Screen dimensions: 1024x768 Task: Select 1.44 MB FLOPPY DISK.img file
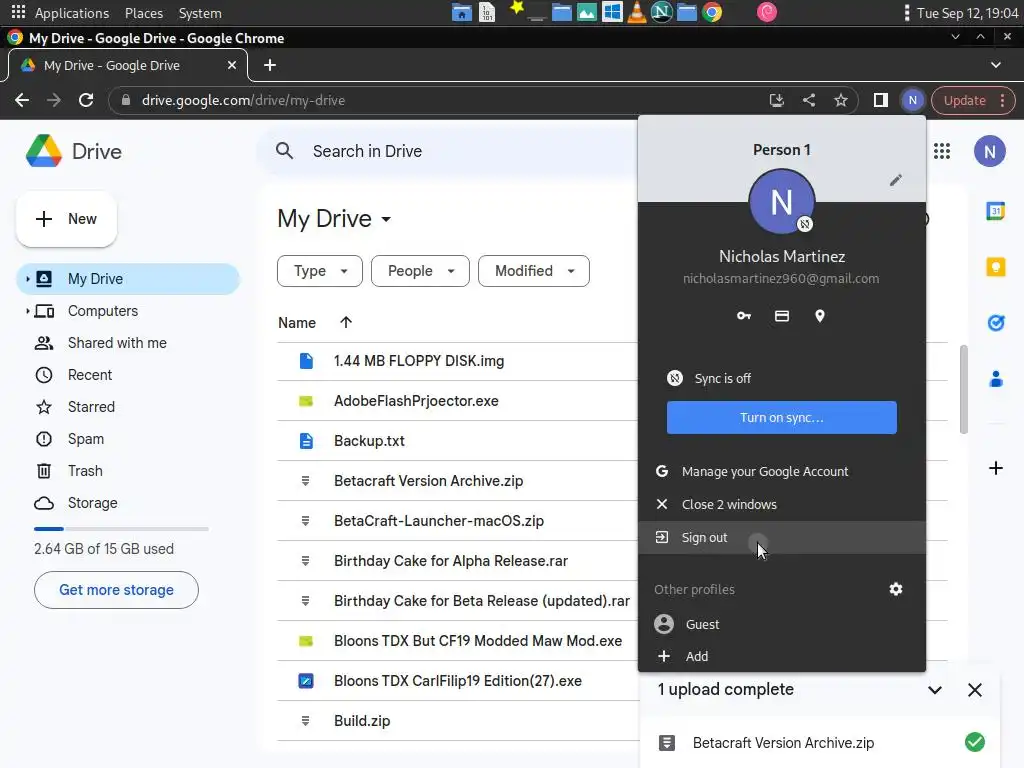tap(457, 361)
